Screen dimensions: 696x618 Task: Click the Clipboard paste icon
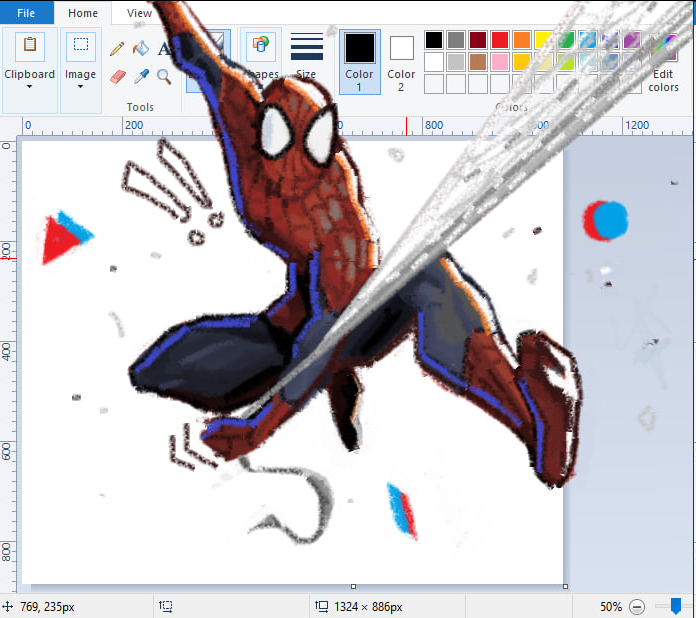pyautogui.click(x=30, y=45)
